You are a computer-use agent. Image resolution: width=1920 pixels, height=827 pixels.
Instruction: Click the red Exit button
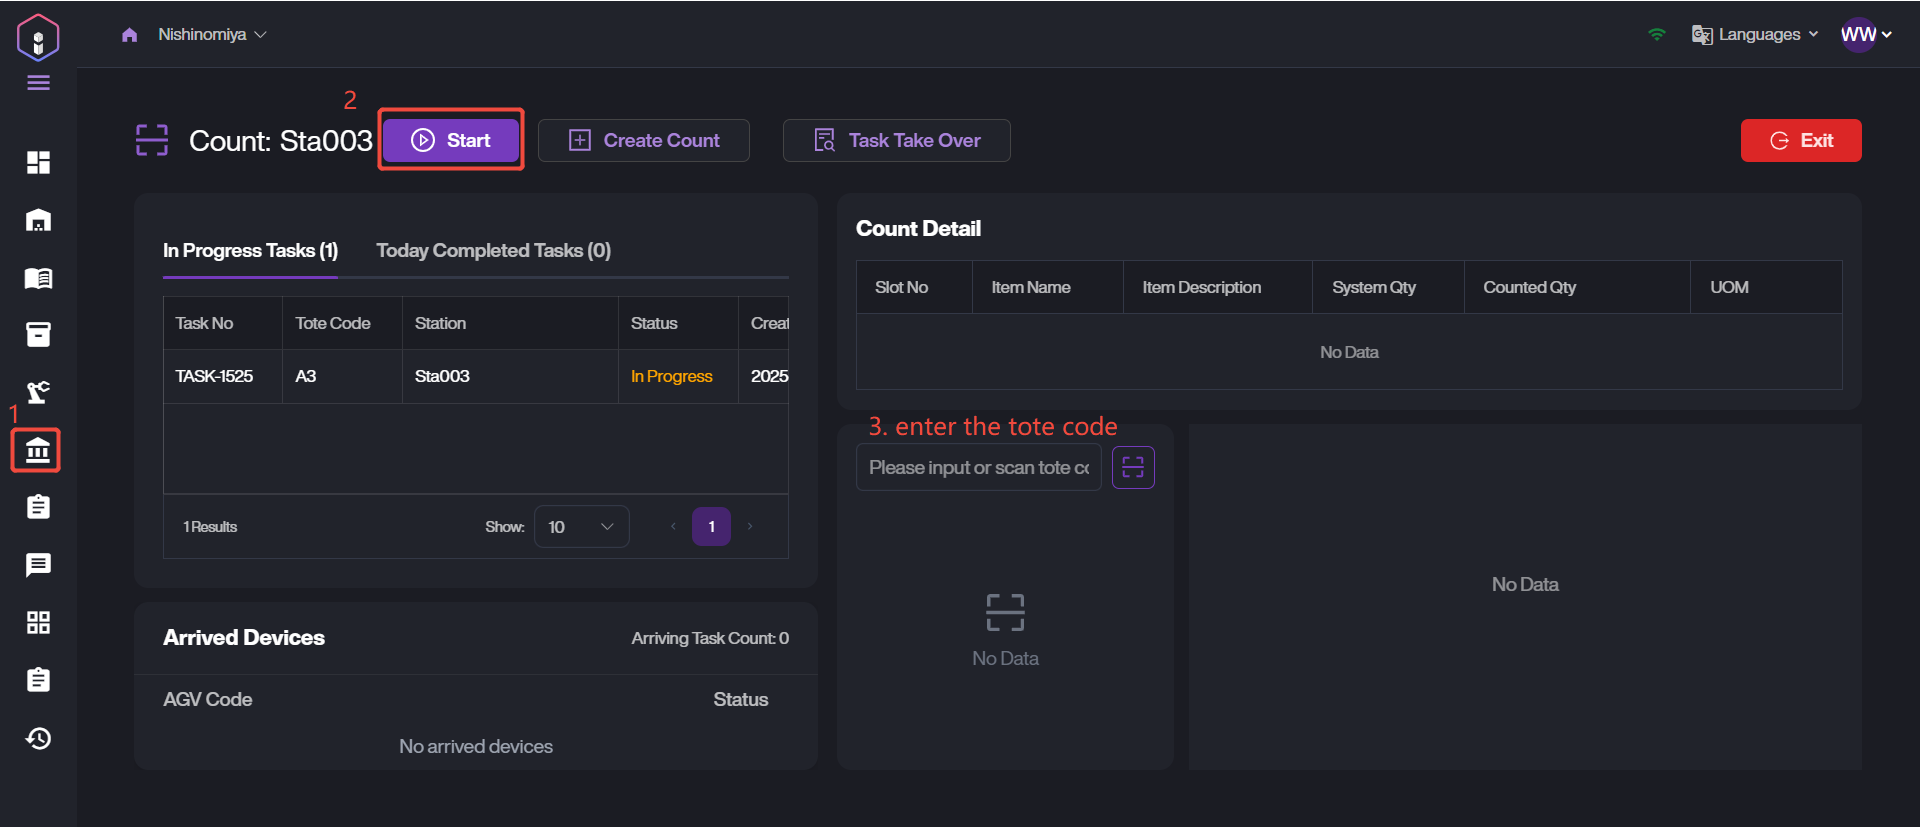(x=1800, y=141)
